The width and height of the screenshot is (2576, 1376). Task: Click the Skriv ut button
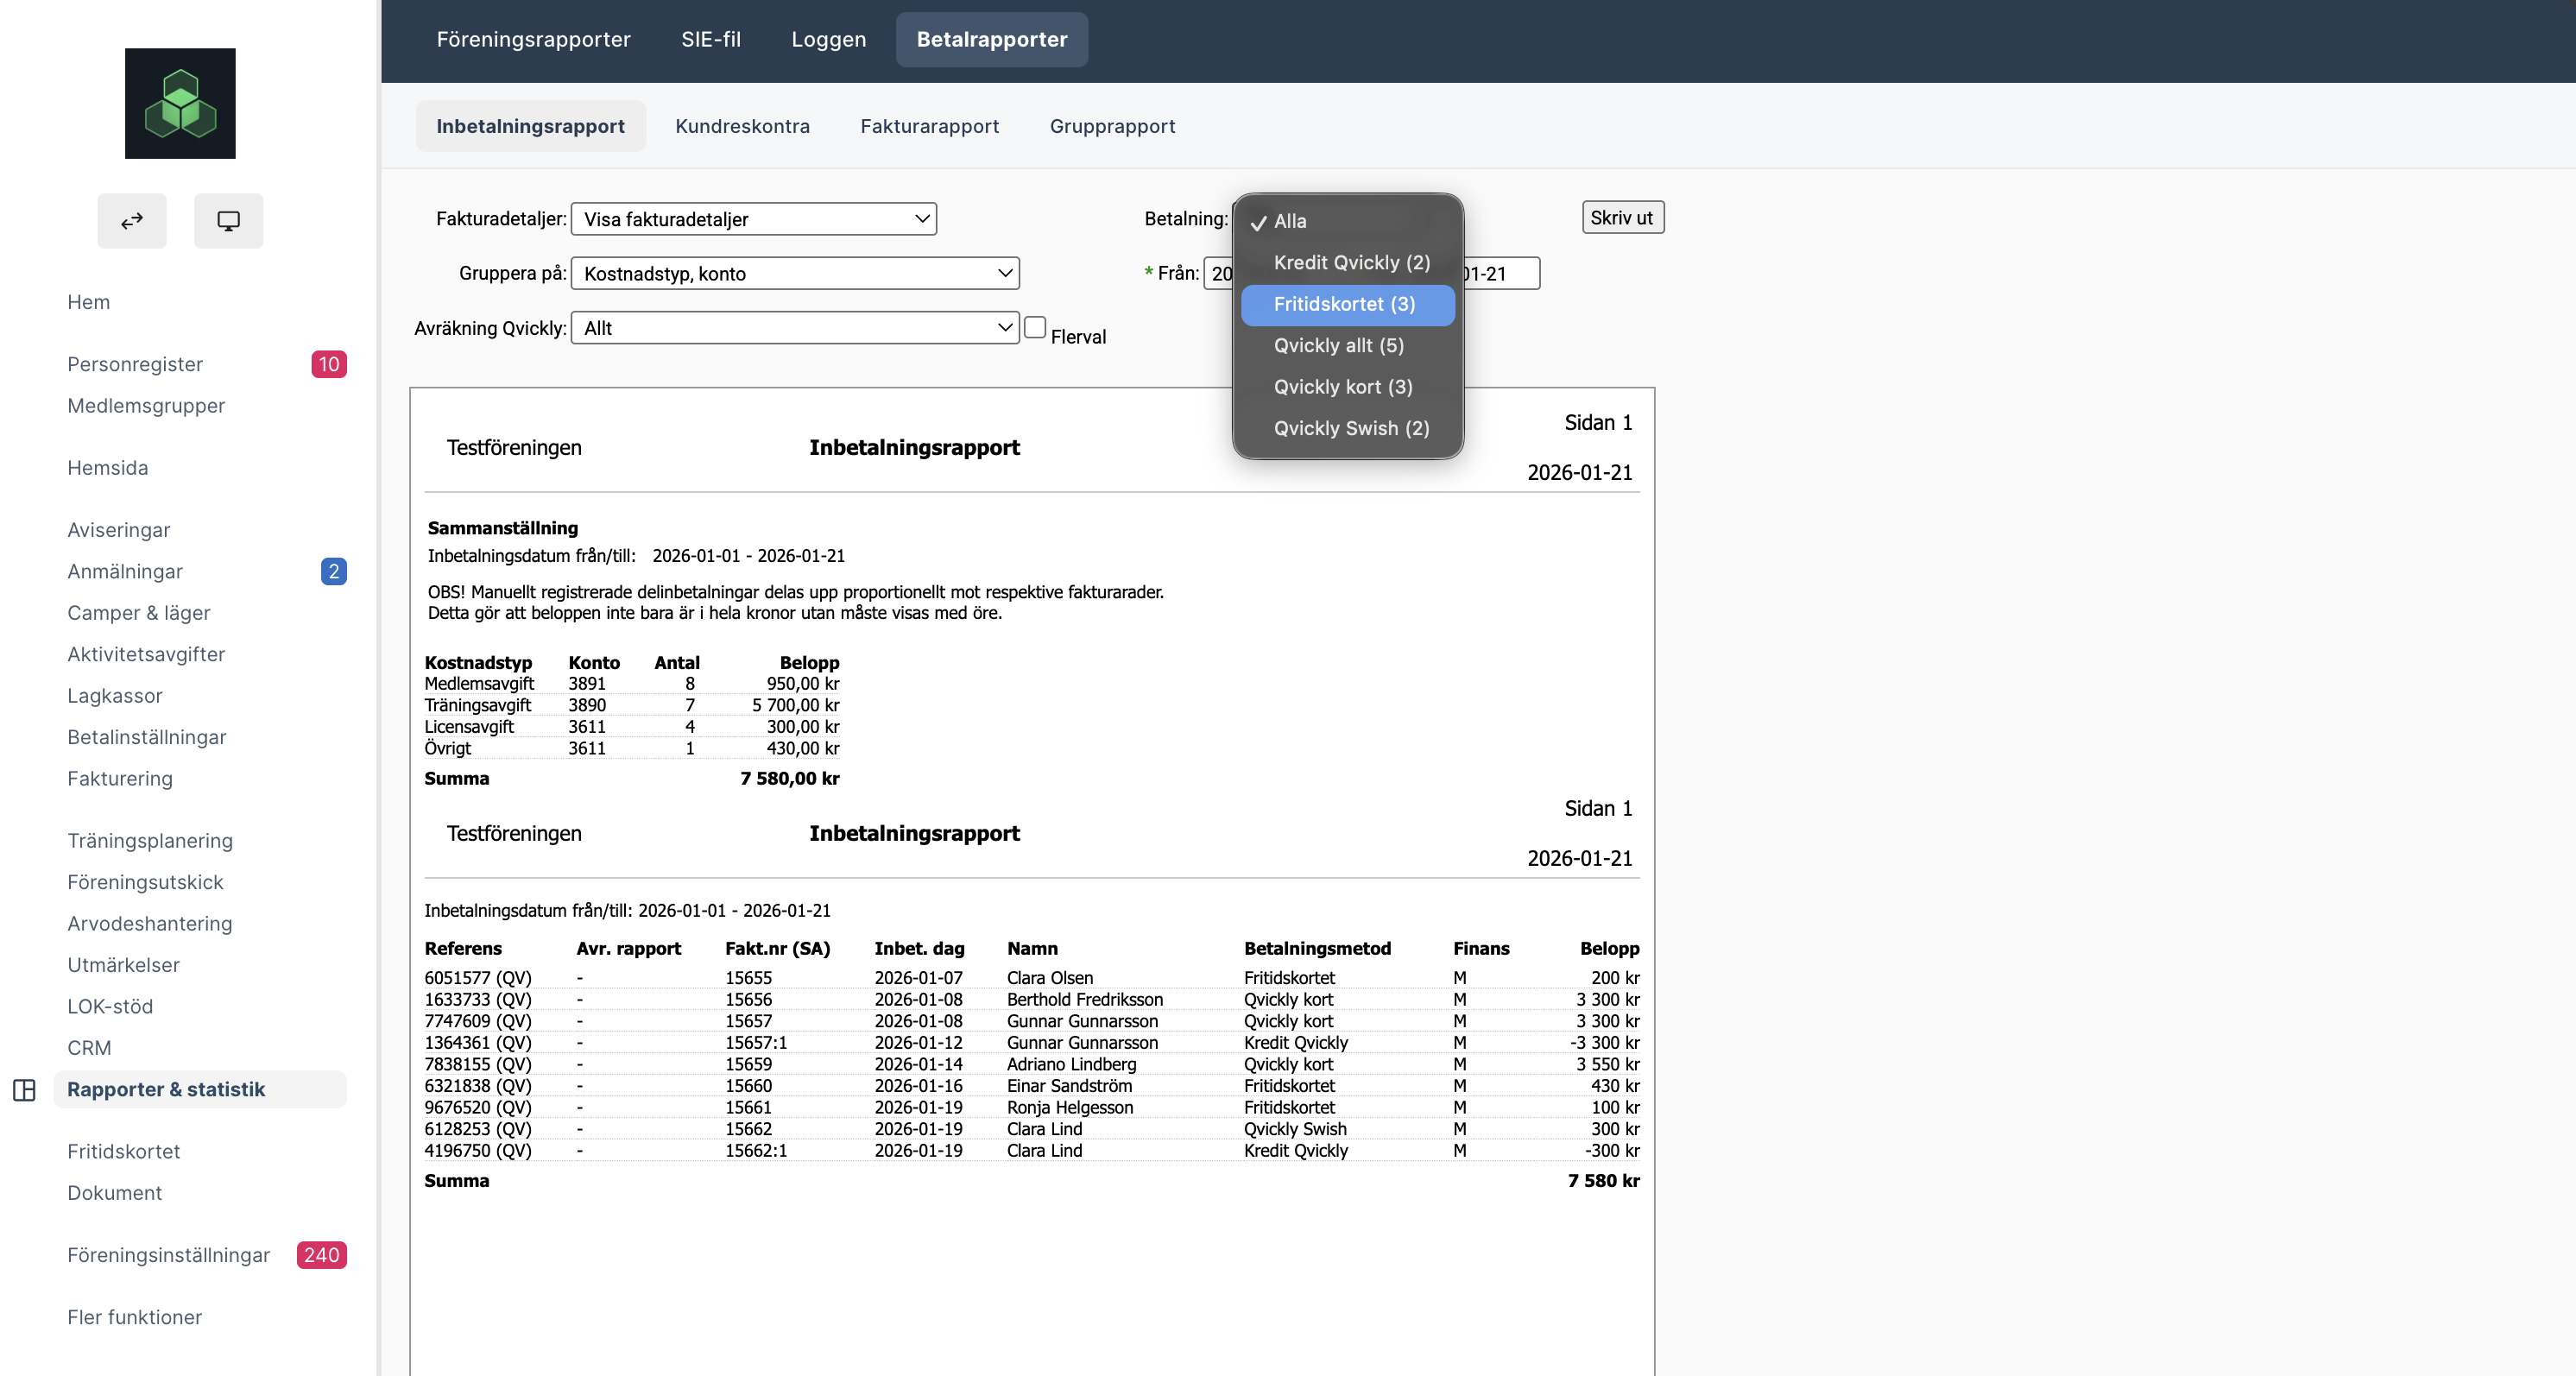pos(1621,218)
